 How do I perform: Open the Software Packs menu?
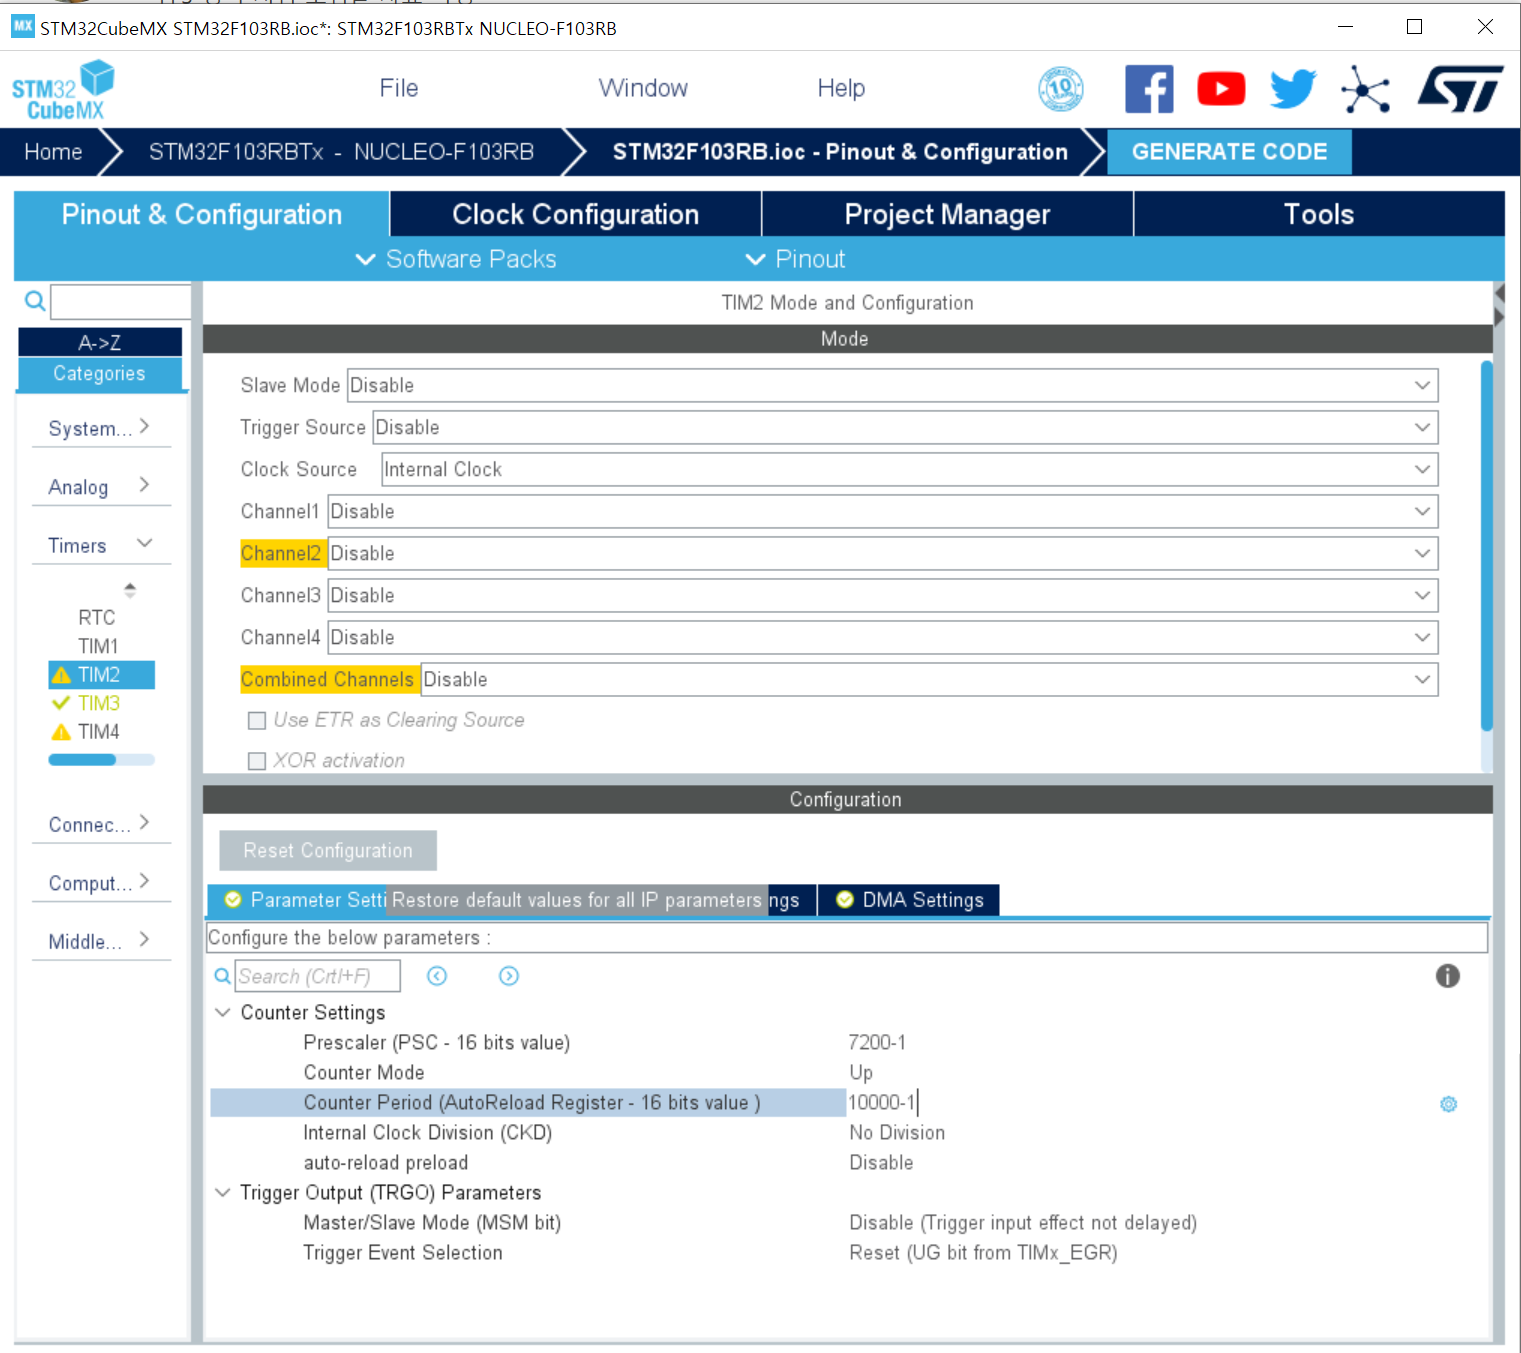[456, 259]
